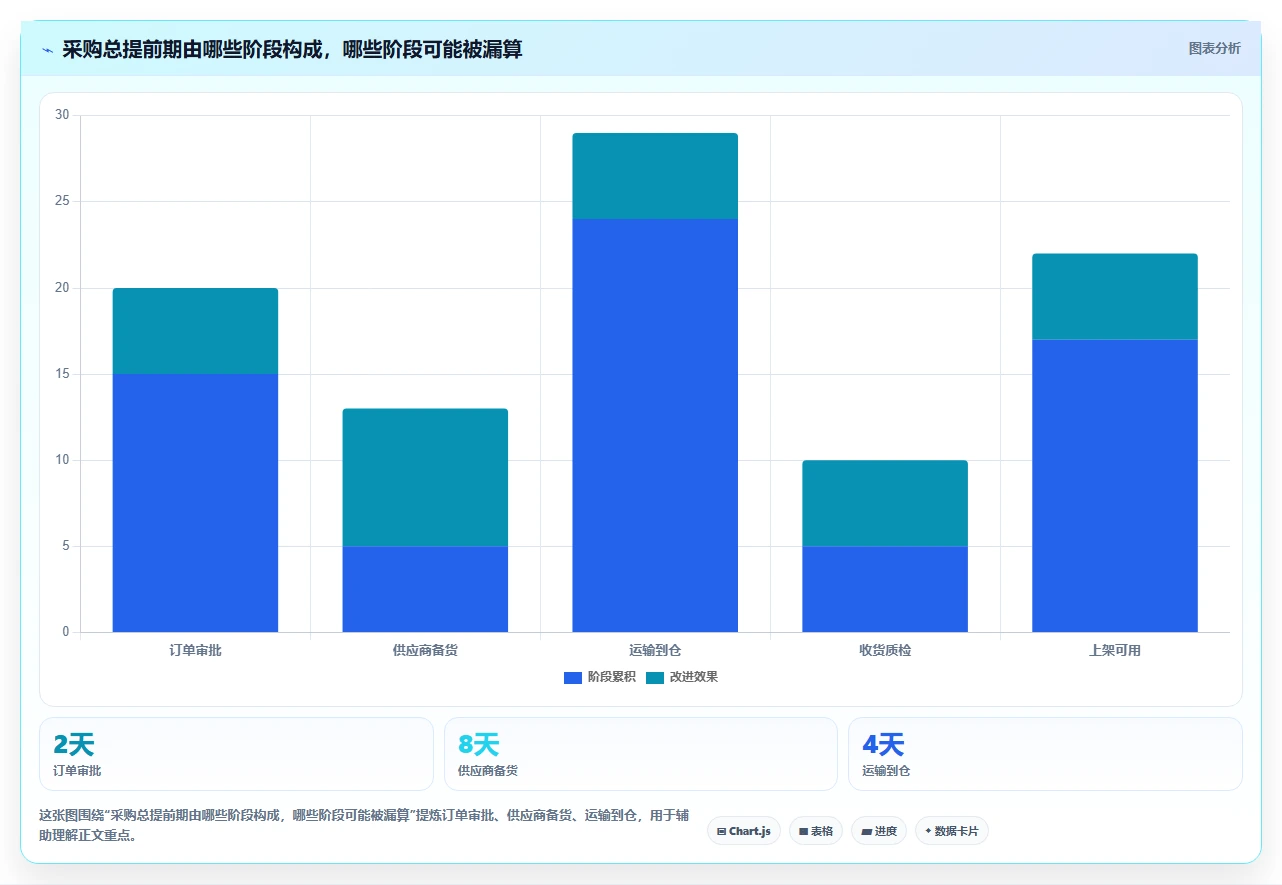Click the 供应商备货 x-axis label under the chart
Viewport: 1282px width, 885px height.
click(425, 650)
